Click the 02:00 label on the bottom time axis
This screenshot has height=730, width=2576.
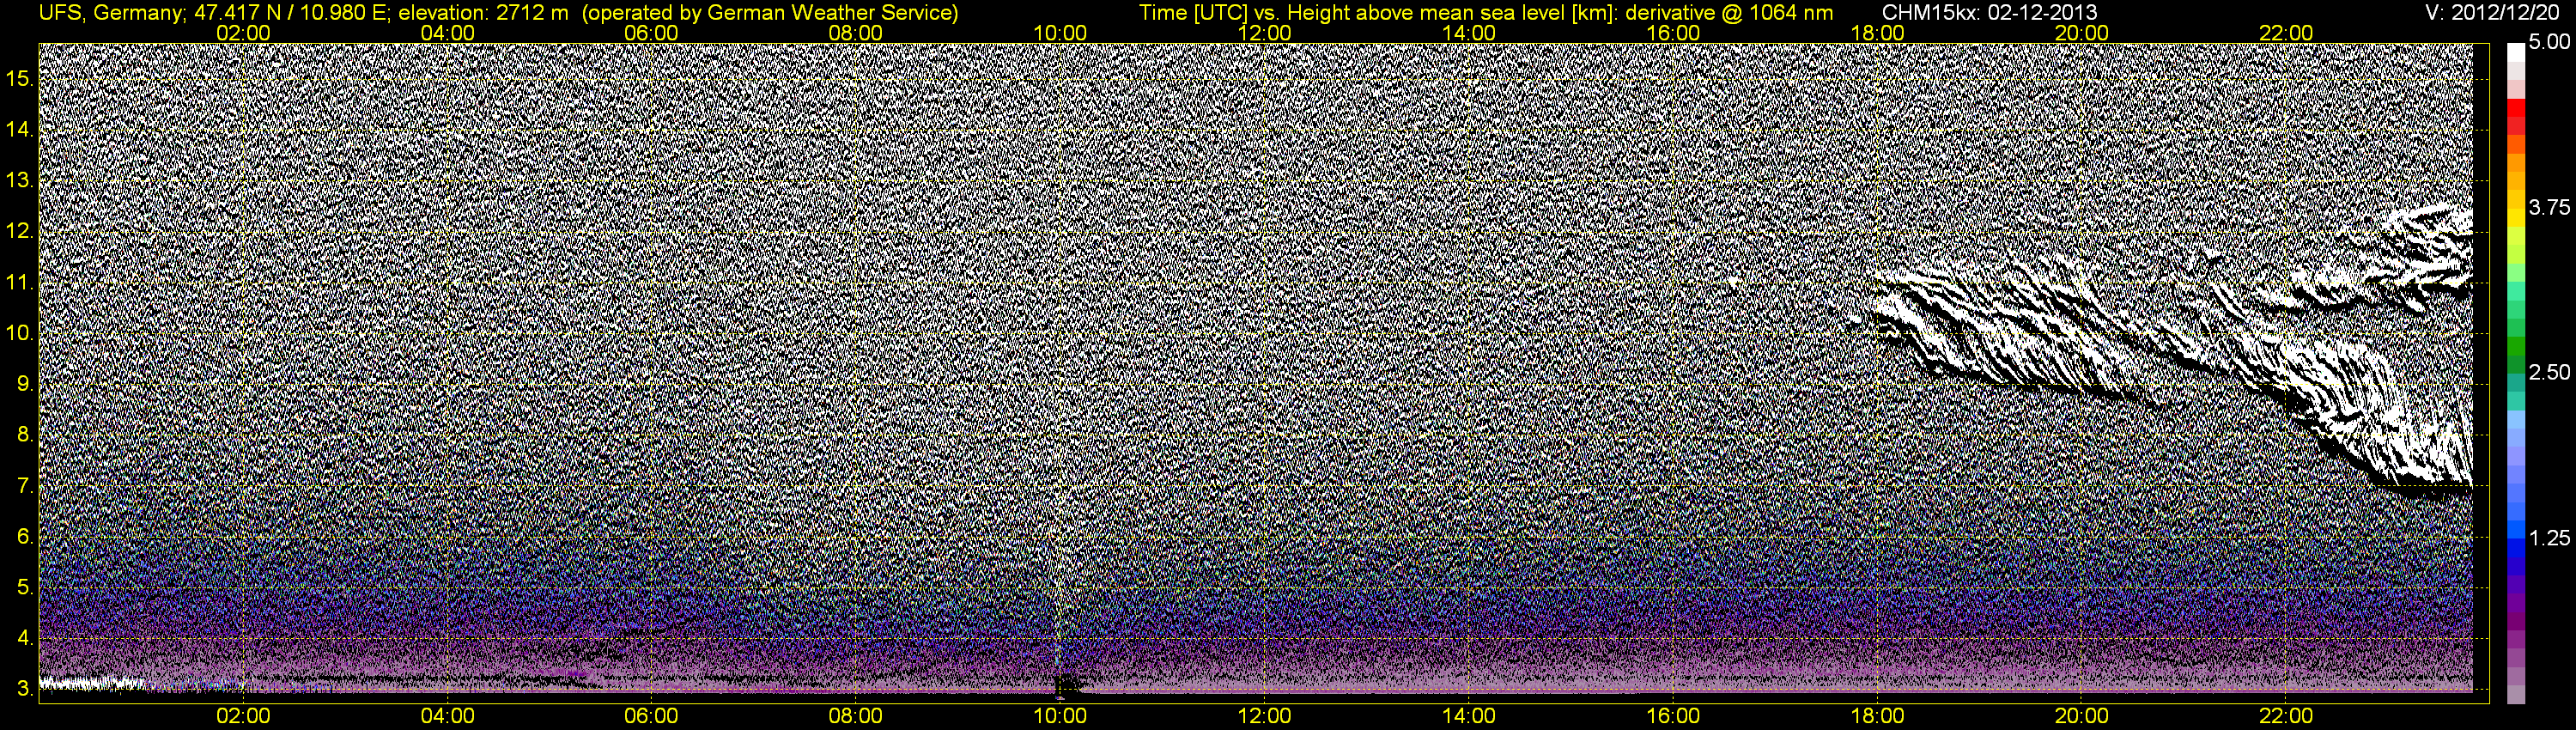[x=243, y=716]
